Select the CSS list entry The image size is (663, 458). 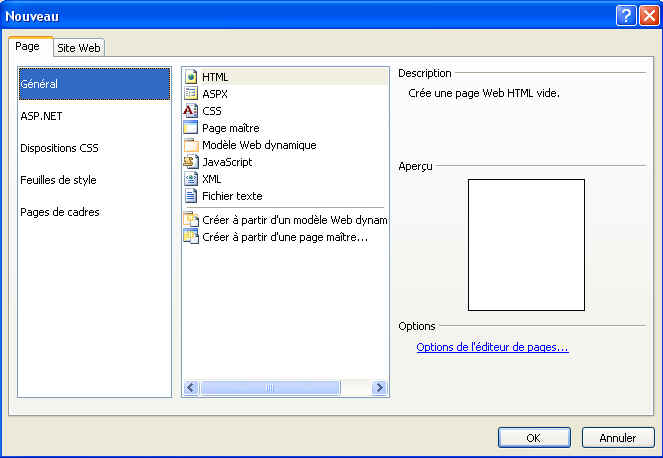click(x=285, y=110)
